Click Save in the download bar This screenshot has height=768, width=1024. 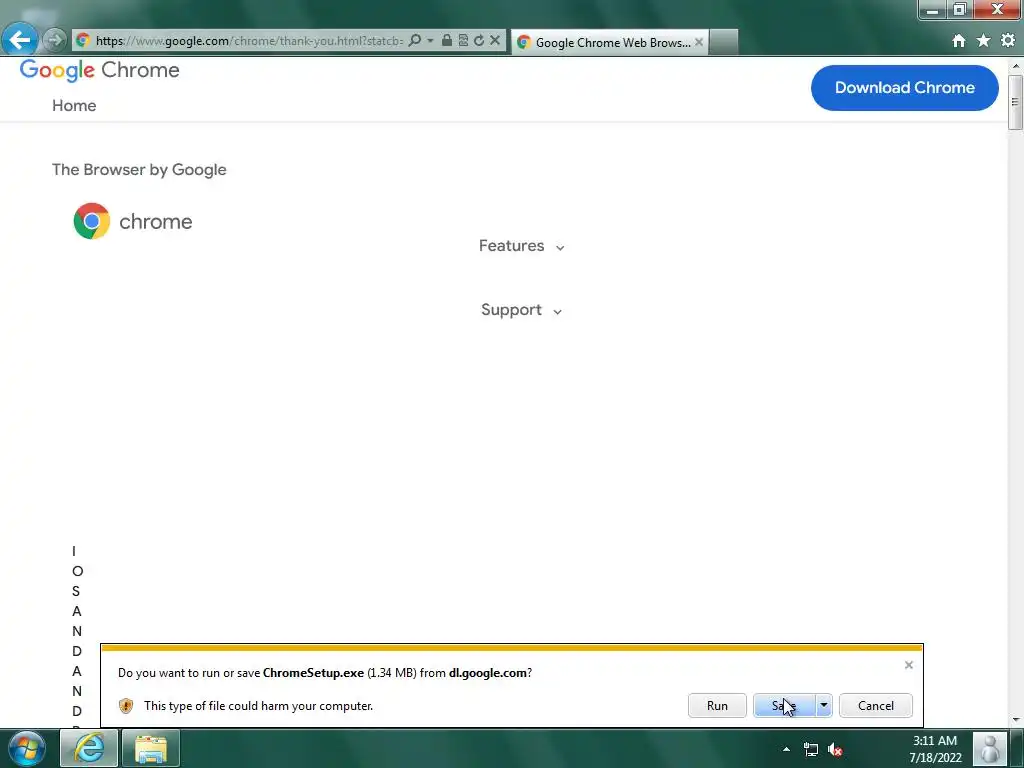tap(784, 706)
